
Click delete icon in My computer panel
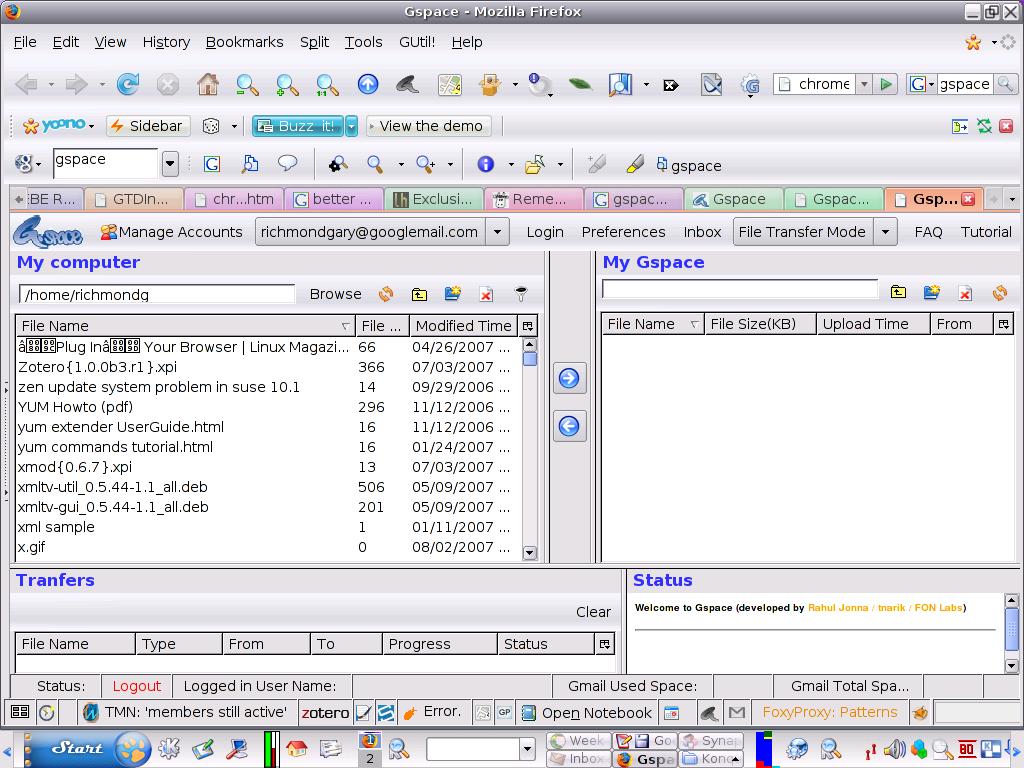click(x=486, y=295)
